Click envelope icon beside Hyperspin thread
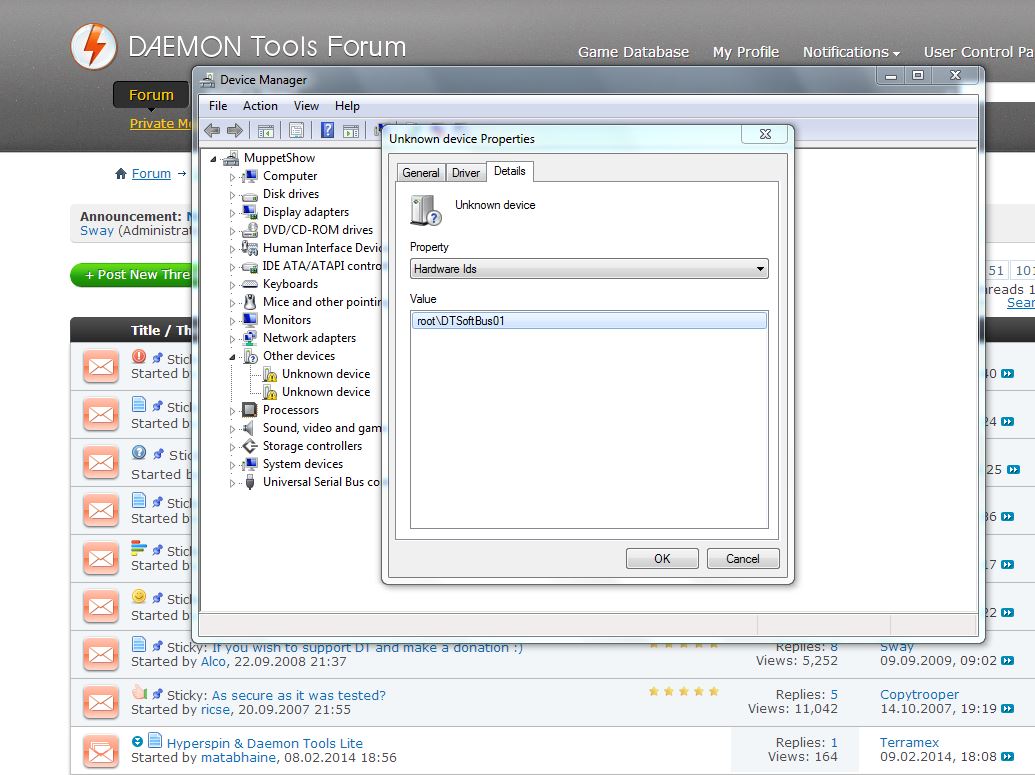Viewport: 1035px width, 775px height. pos(101,749)
